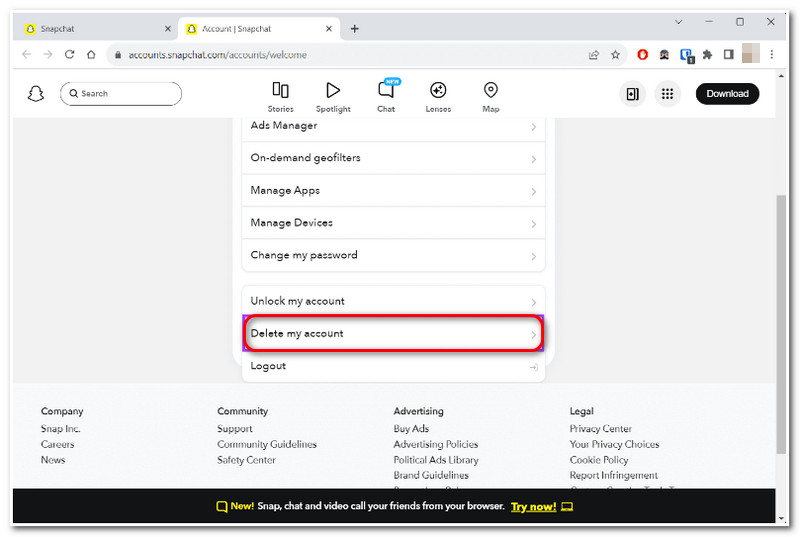Expand the Change my password chevron
The height and width of the screenshot is (537, 800).
click(x=534, y=256)
